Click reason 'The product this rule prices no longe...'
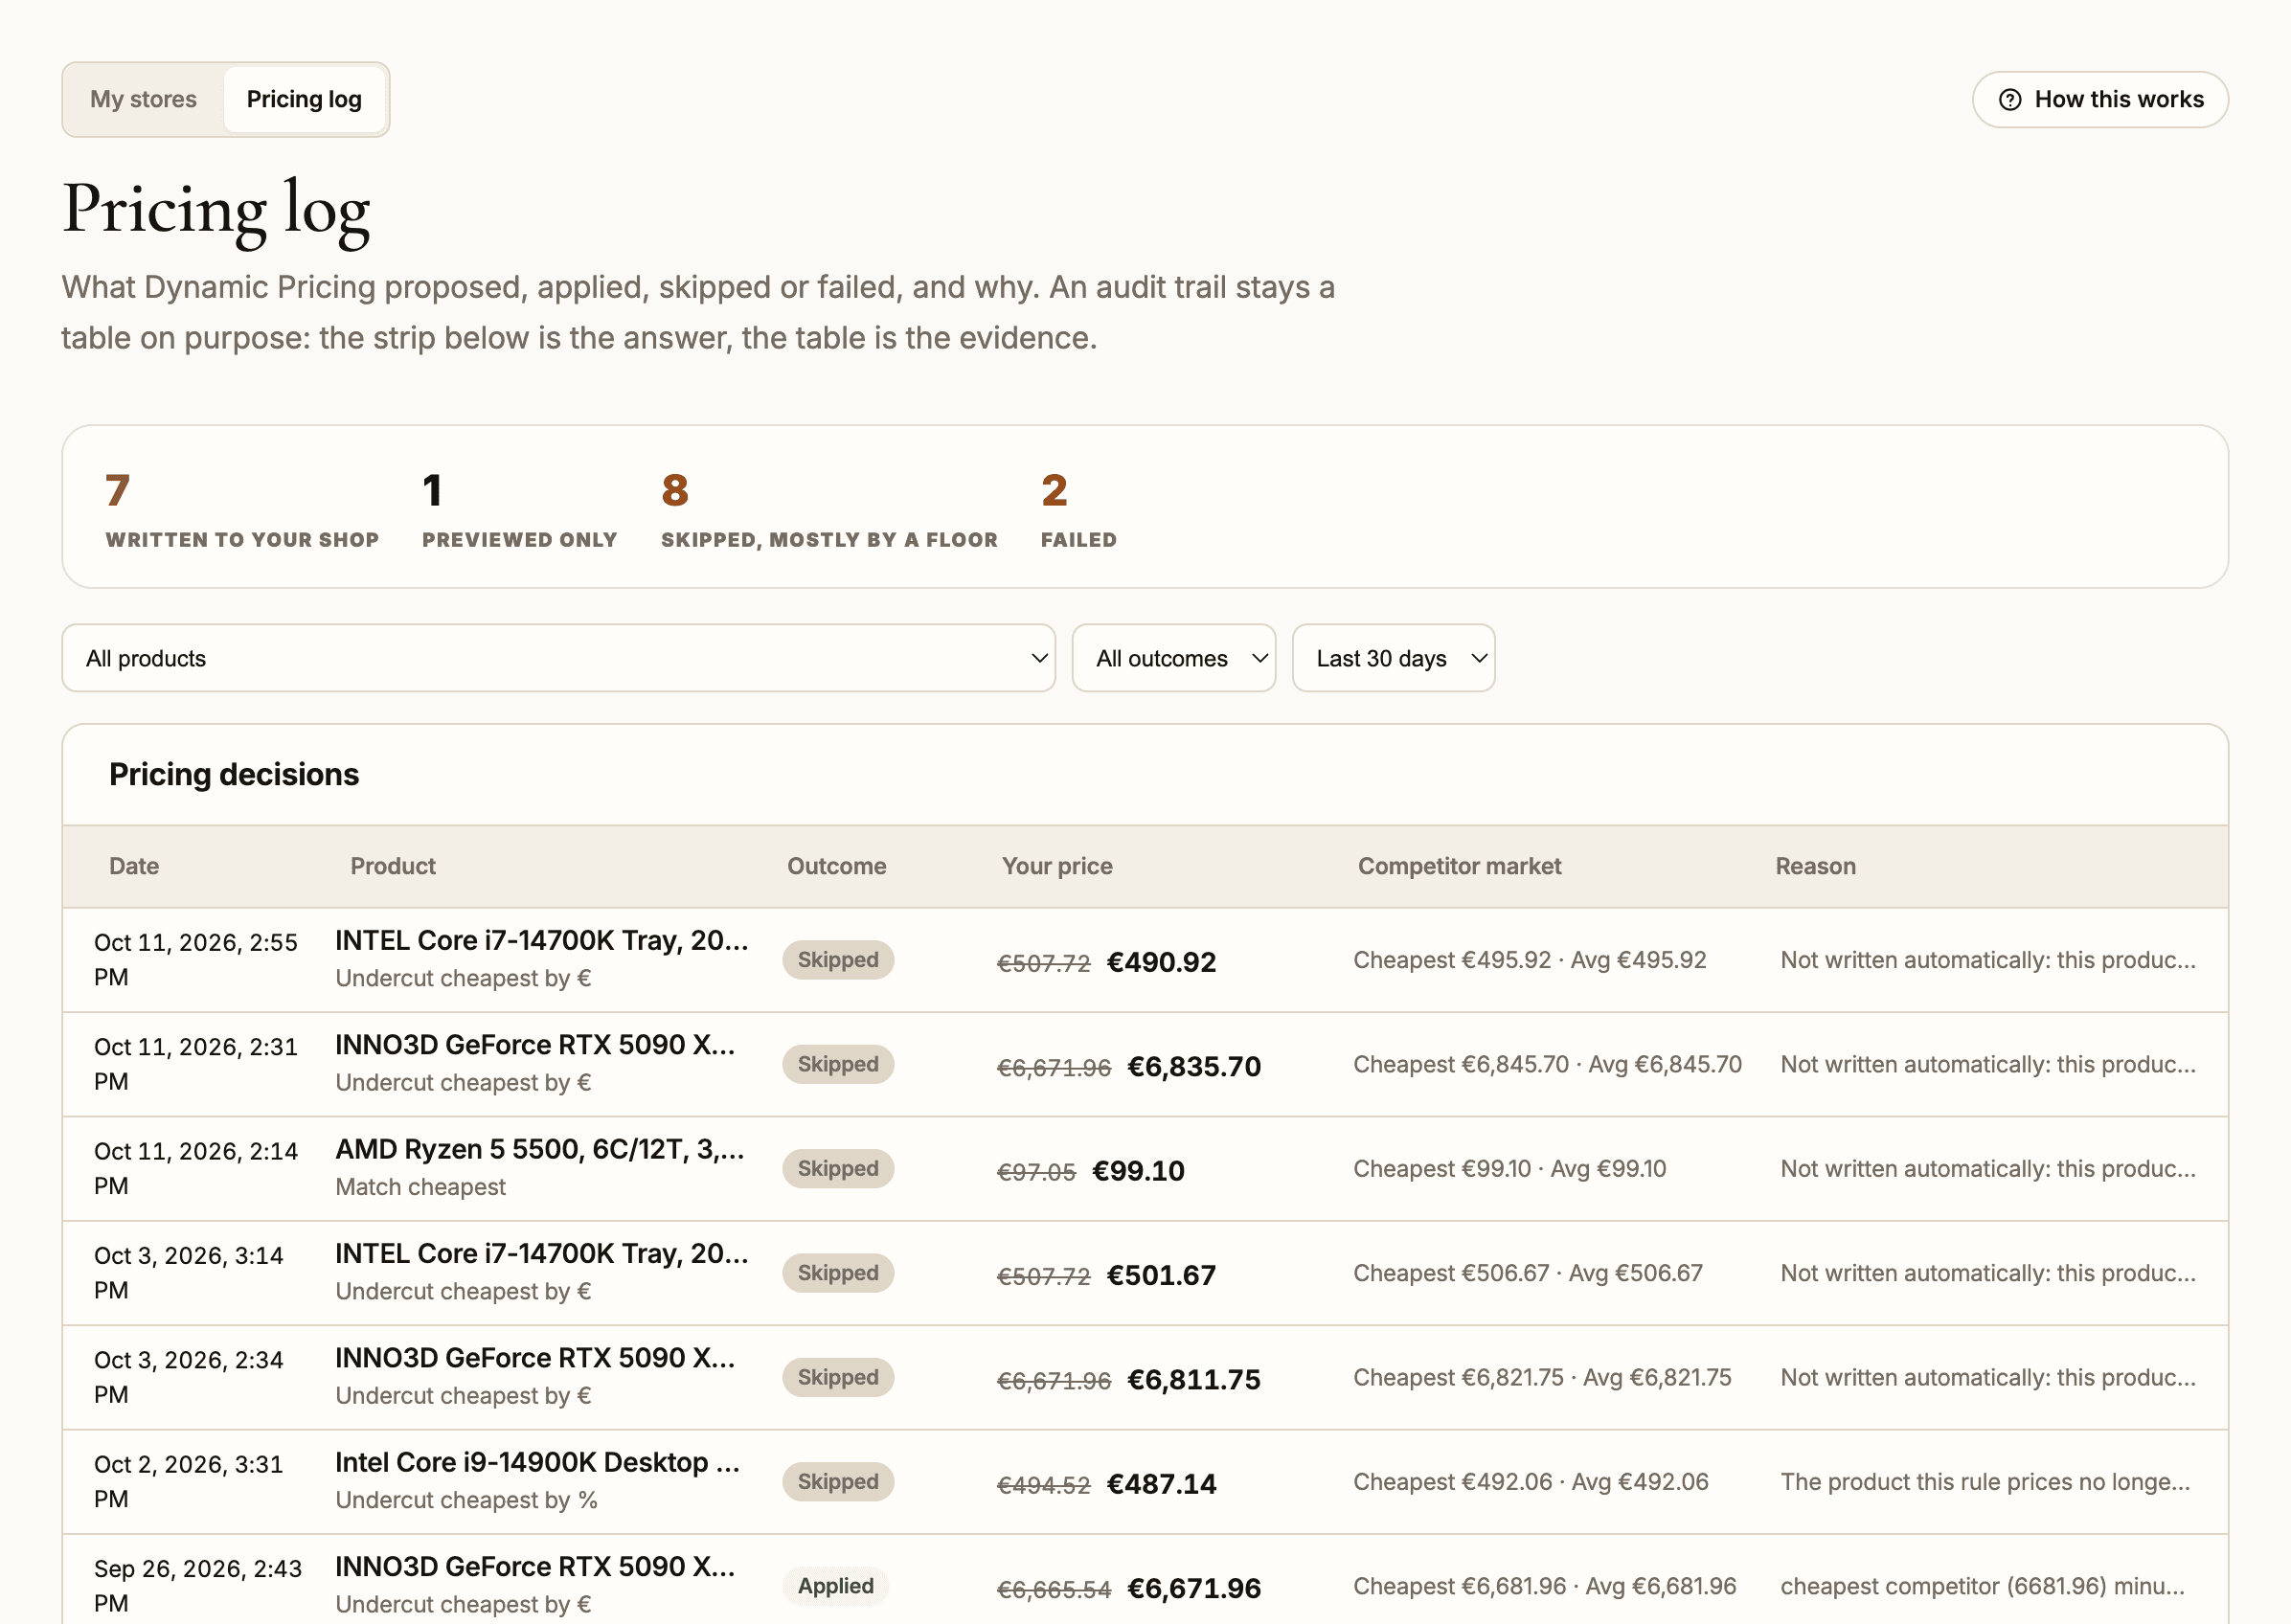The width and height of the screenshot is (2291, 1624). tap(1985, 1482)
